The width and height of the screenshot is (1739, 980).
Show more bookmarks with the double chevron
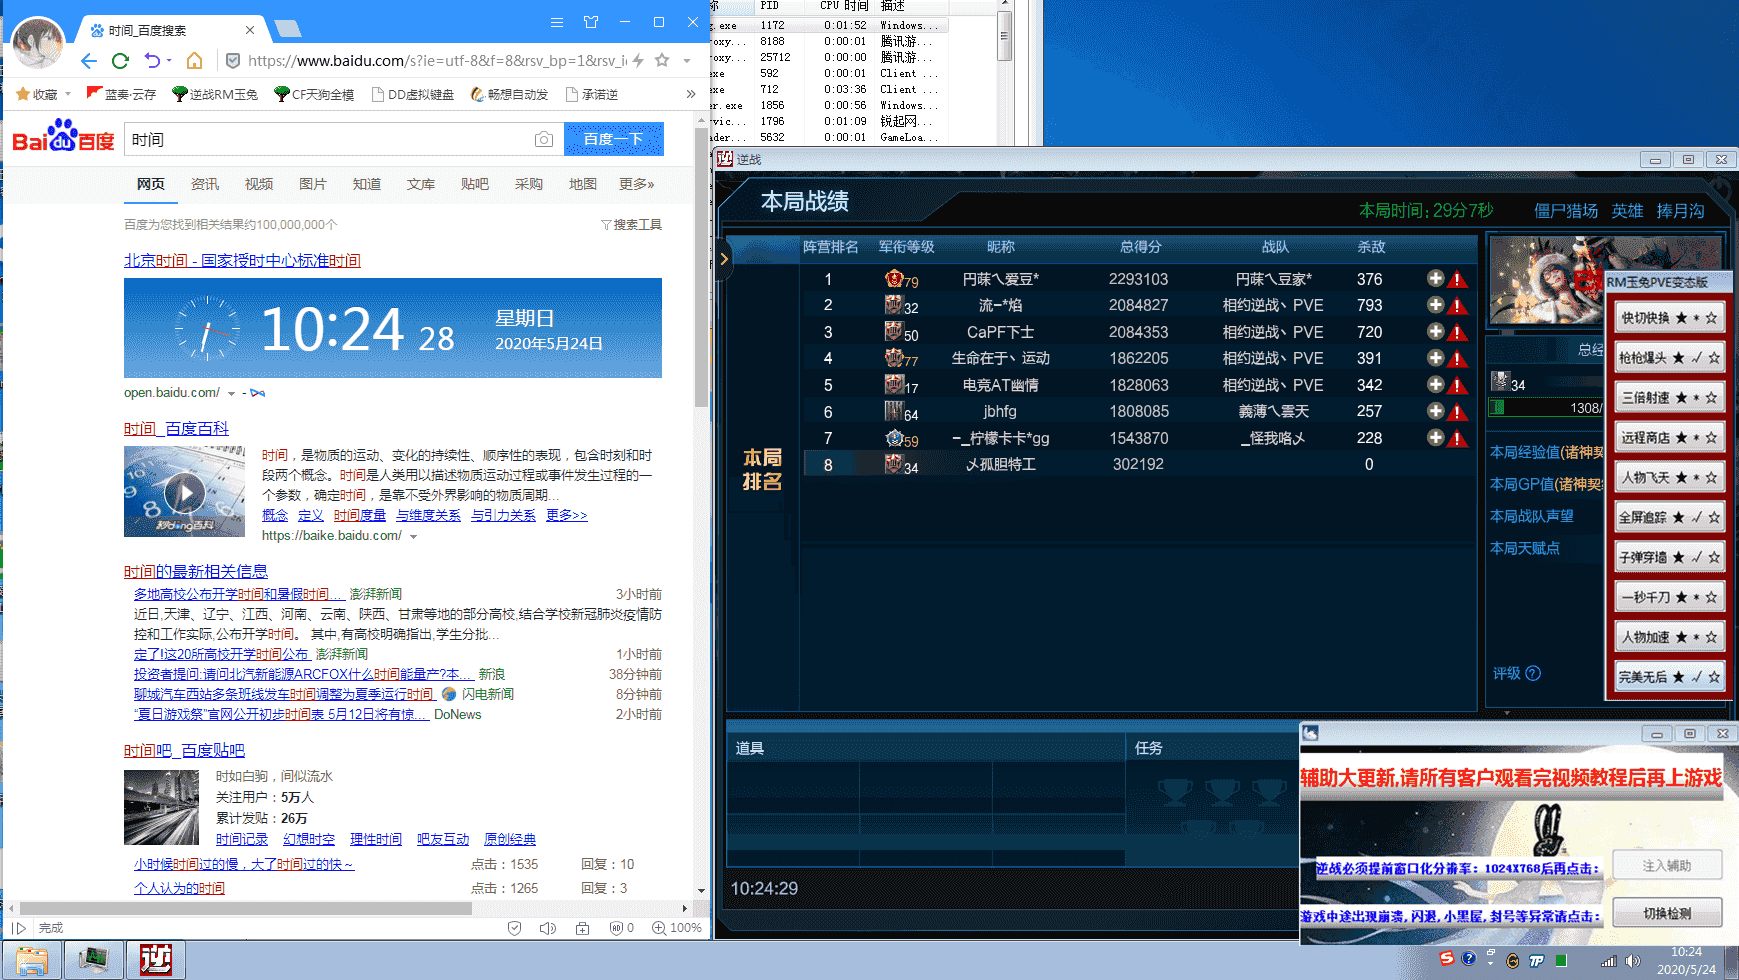point(690,94)
